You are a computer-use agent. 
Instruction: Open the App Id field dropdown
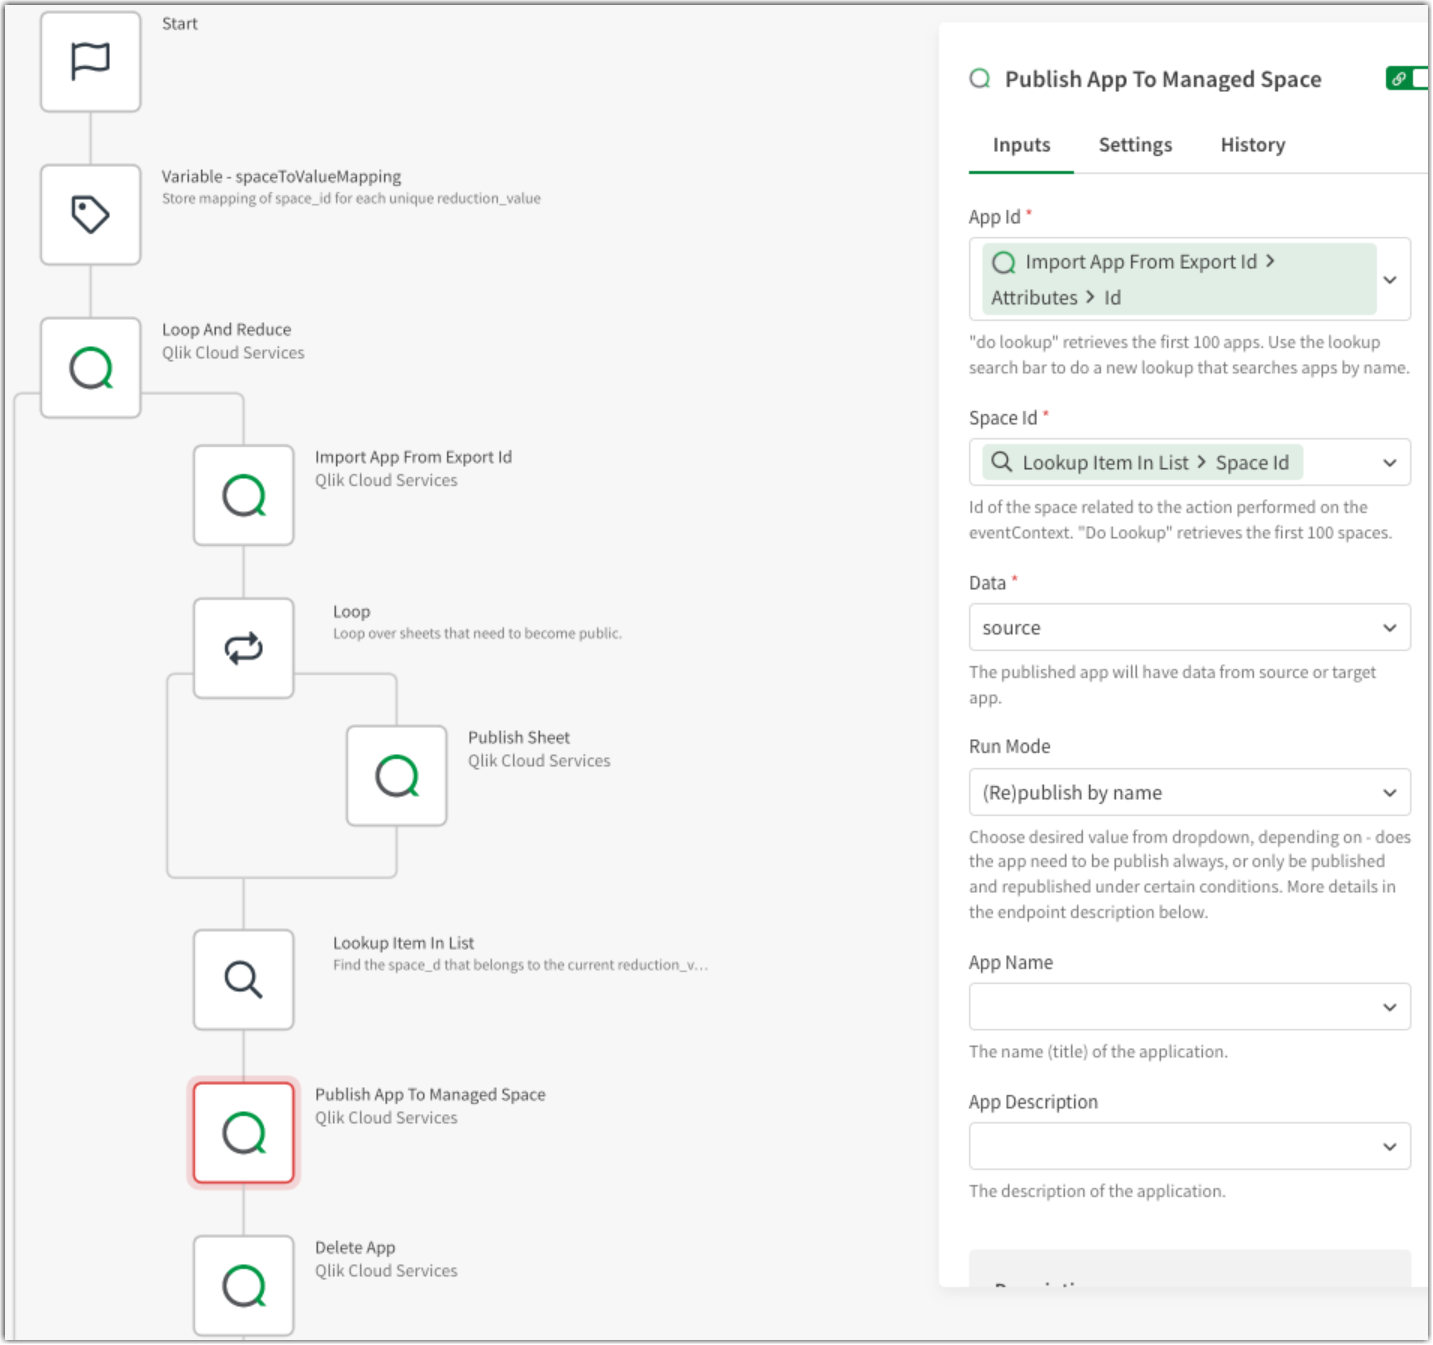coord(1390,279)
